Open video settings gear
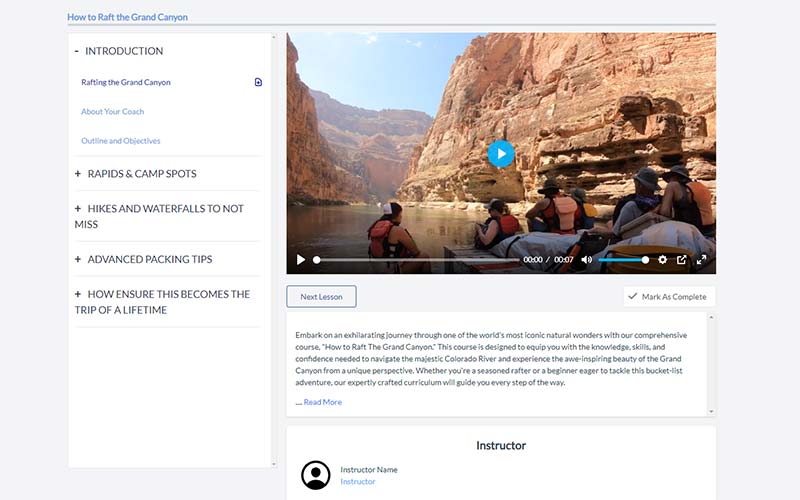 [662, 260]
